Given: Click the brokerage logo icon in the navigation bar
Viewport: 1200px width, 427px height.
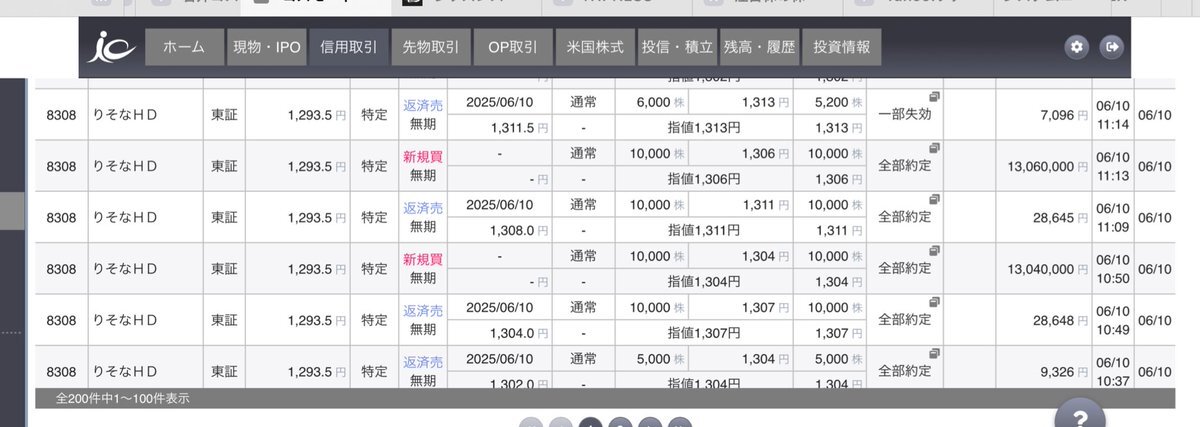Looking at the screenshot, I should (110, 47).
